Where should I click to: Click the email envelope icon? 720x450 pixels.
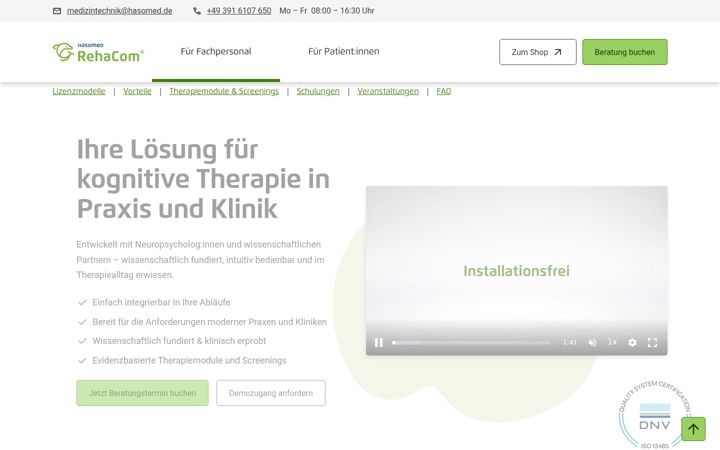[x=57, y=11]
